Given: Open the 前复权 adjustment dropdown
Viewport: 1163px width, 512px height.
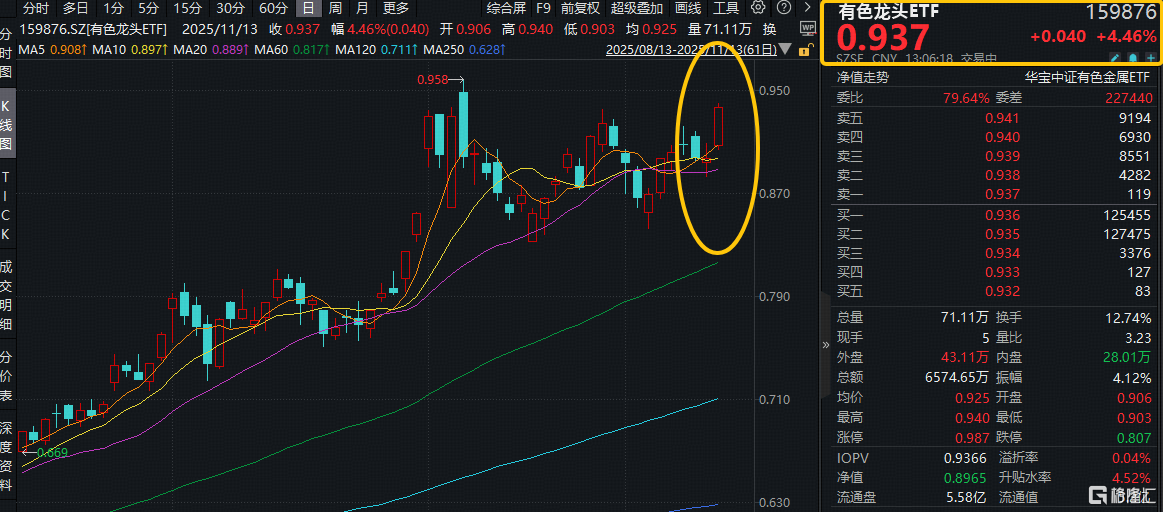Looking at the screenshot, I should [580, 8].
